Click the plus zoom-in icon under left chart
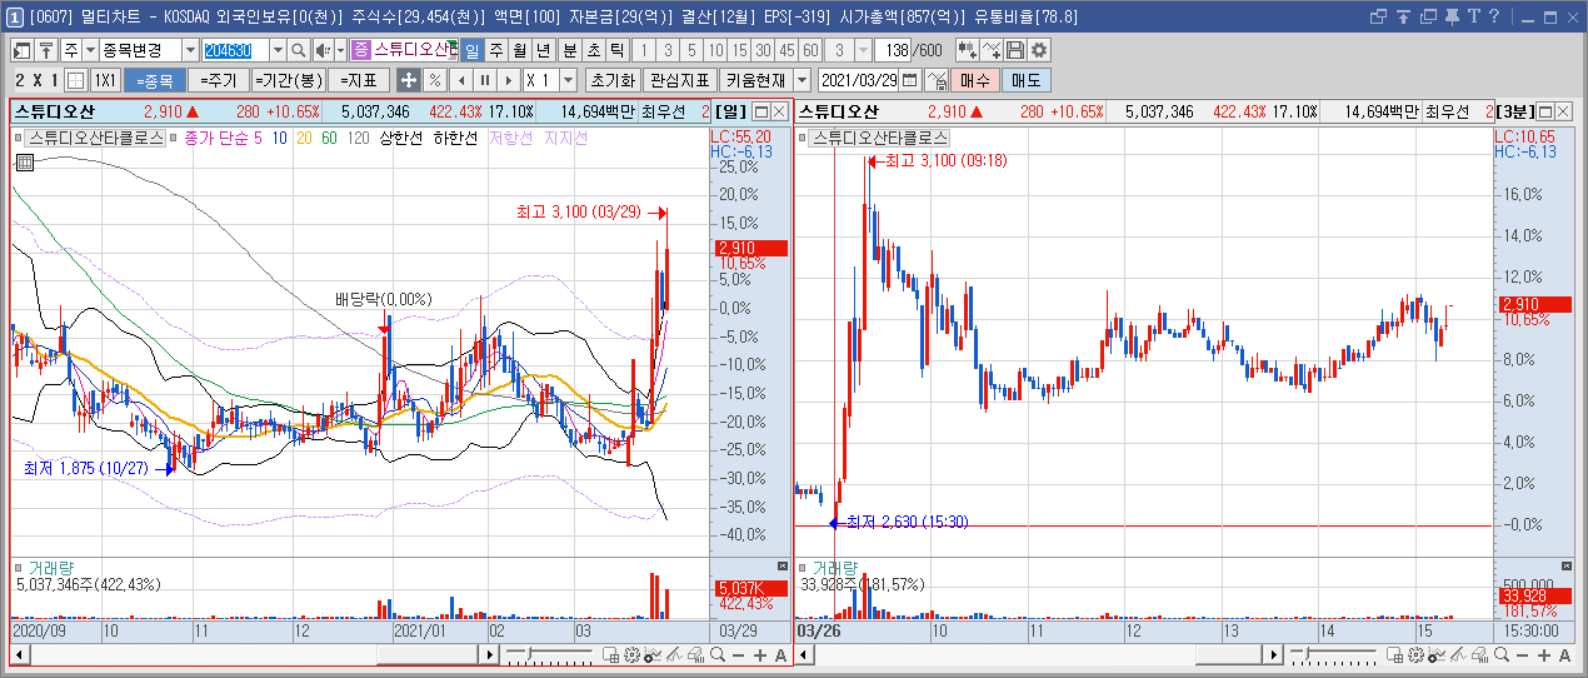The height and width of the screenshot is (678, 1588). click(760, 655)
